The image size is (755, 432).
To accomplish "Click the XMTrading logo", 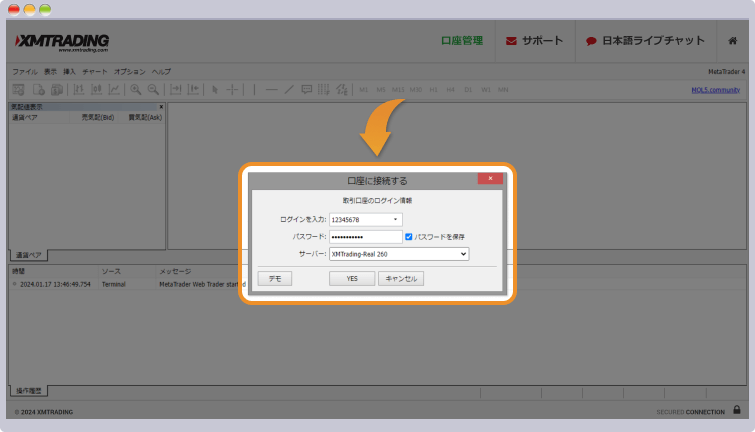I will click(62, 43).
